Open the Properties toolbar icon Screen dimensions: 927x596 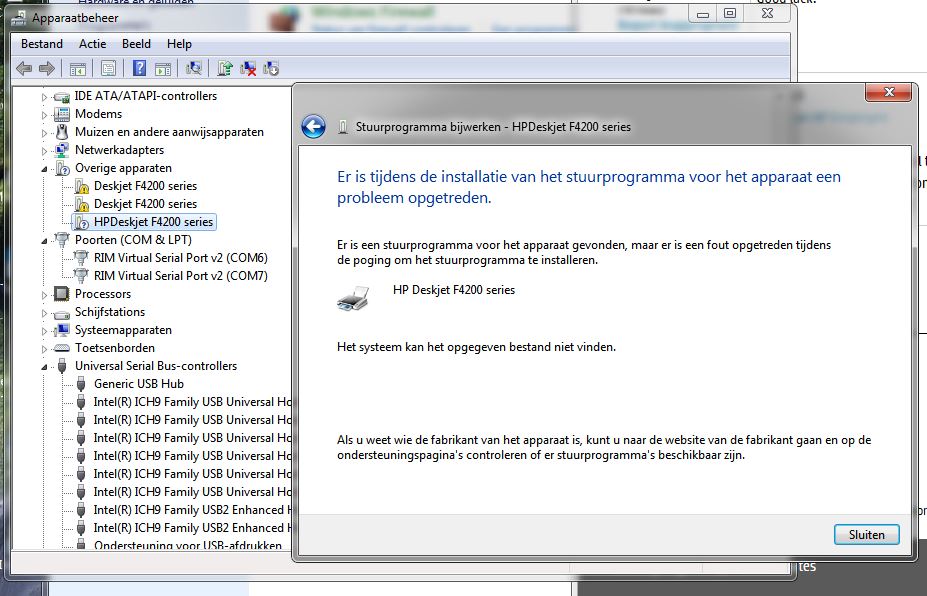(x=108, y=69)
